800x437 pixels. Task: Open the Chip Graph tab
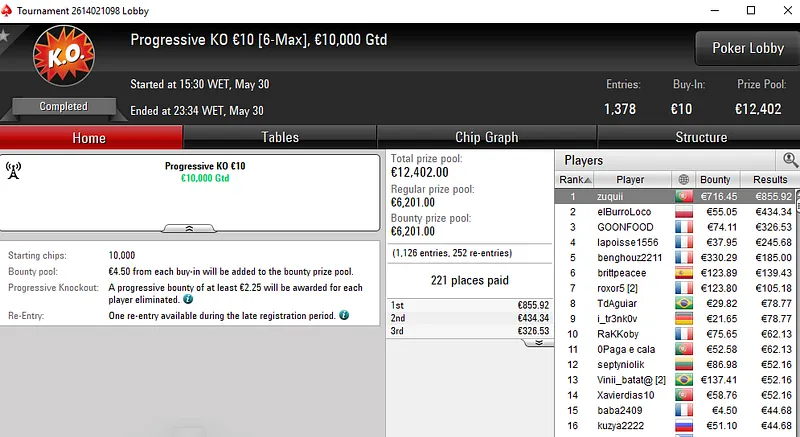[x=487, y=137]
